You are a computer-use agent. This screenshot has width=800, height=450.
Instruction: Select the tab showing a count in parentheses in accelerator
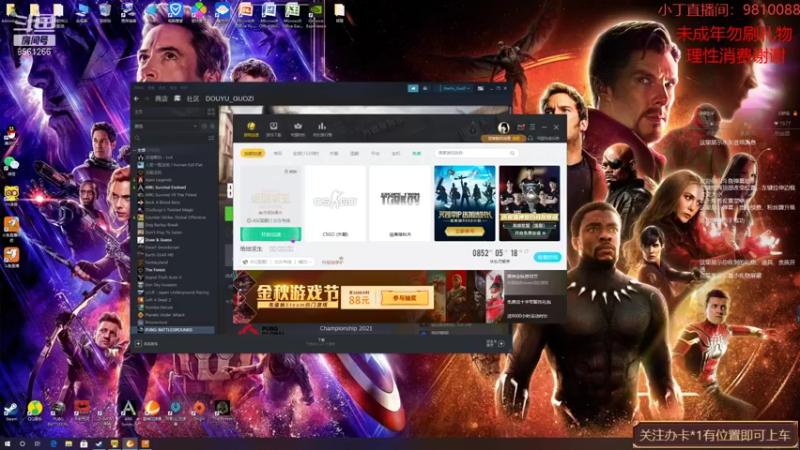coord(306,153)
